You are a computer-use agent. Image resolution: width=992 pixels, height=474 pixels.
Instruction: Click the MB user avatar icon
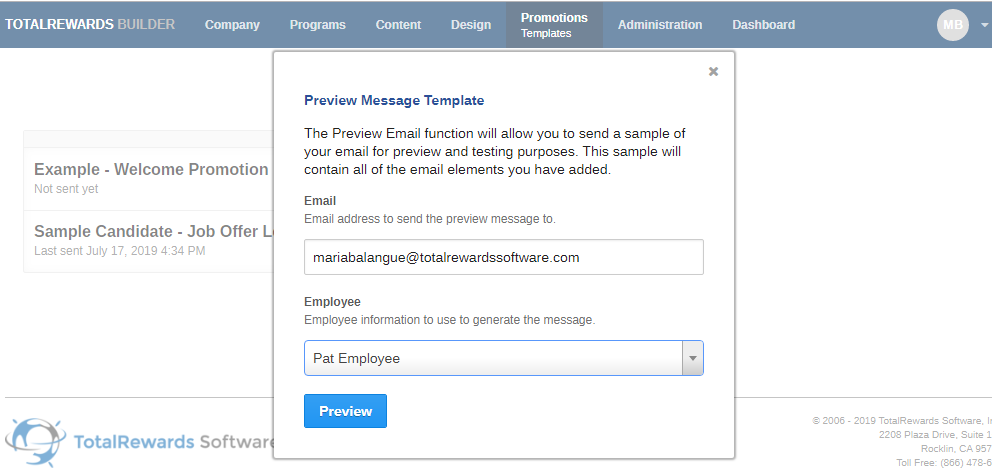tap(952, 25)
